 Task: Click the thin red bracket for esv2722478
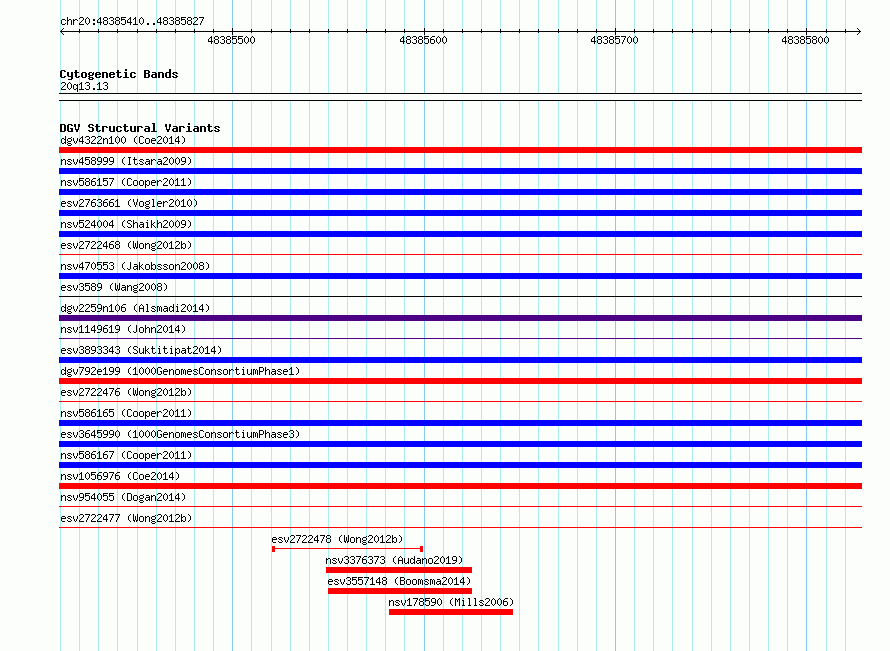[347, 549]
